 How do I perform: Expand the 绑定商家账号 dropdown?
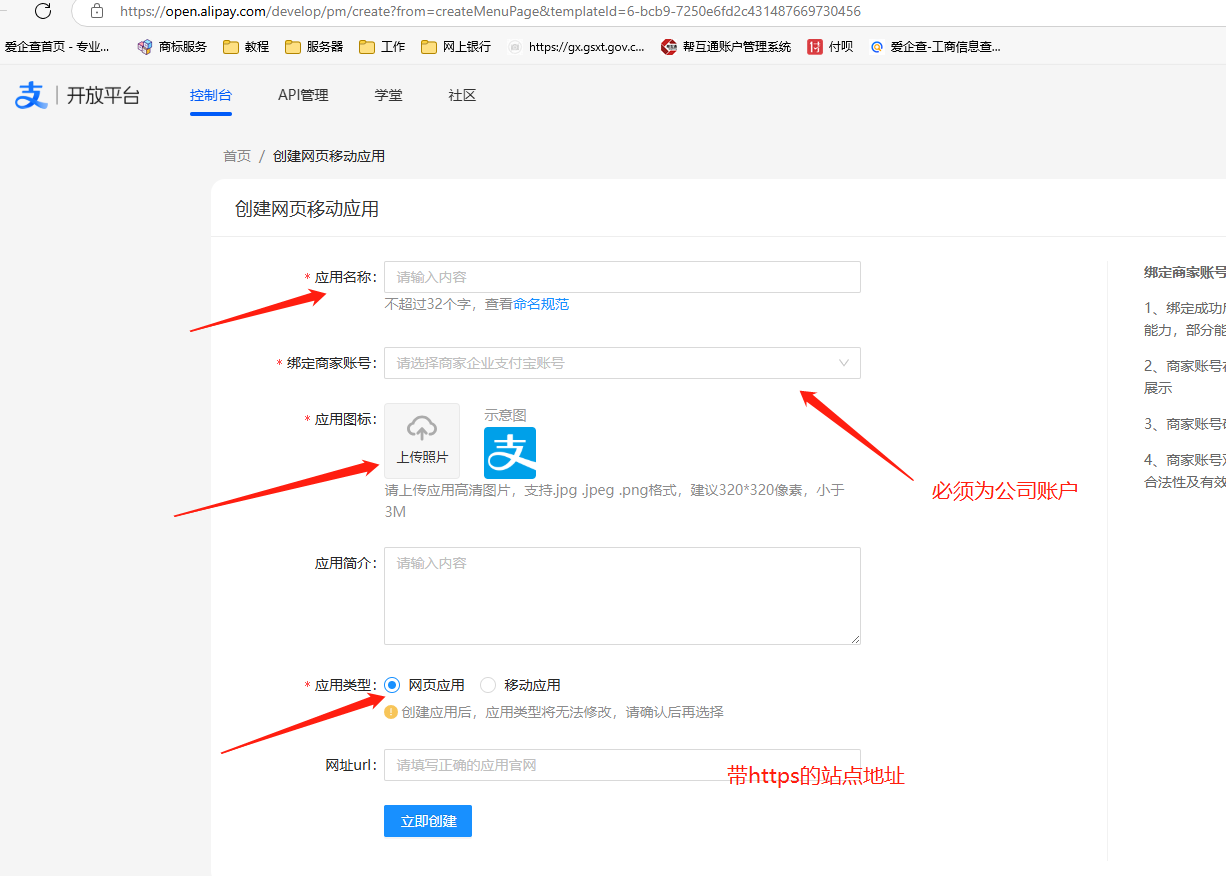click(x=622, y=363)
